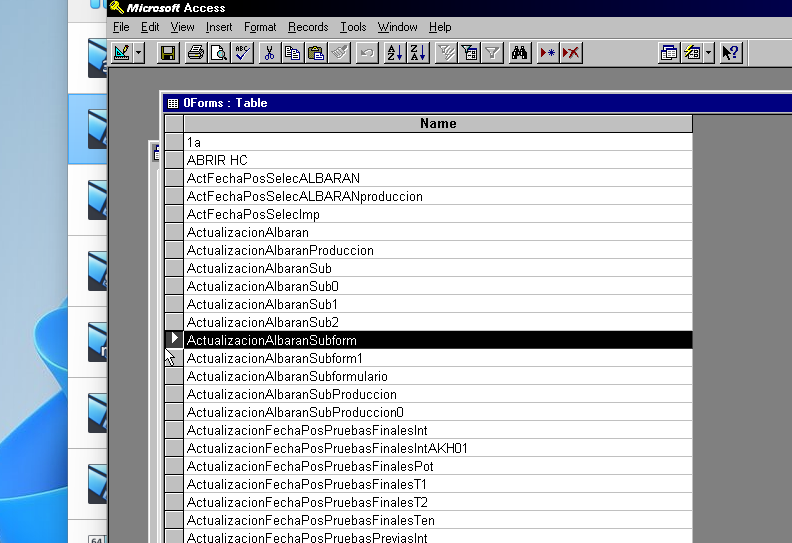Open the Window menu
Screen dimensions: 792x543
(x=398, y=27)
